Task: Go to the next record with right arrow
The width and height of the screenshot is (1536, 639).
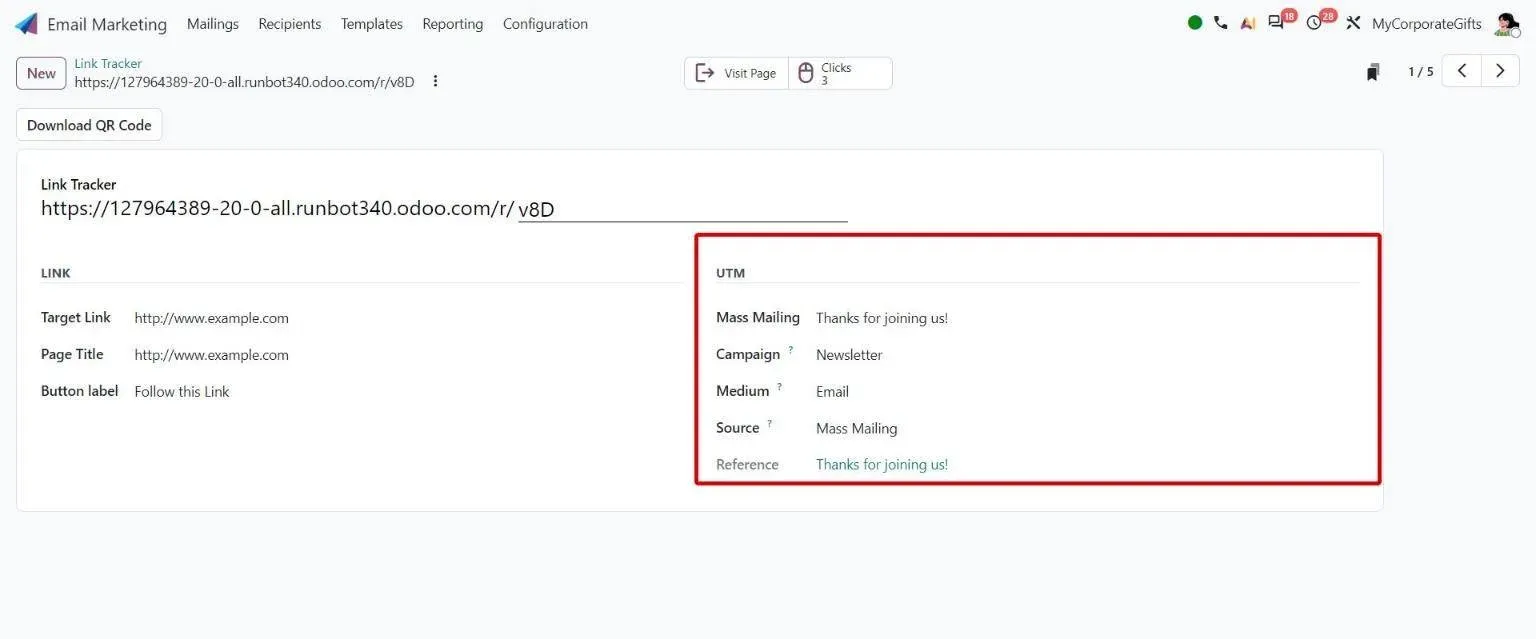Action: coord(1500,71)
